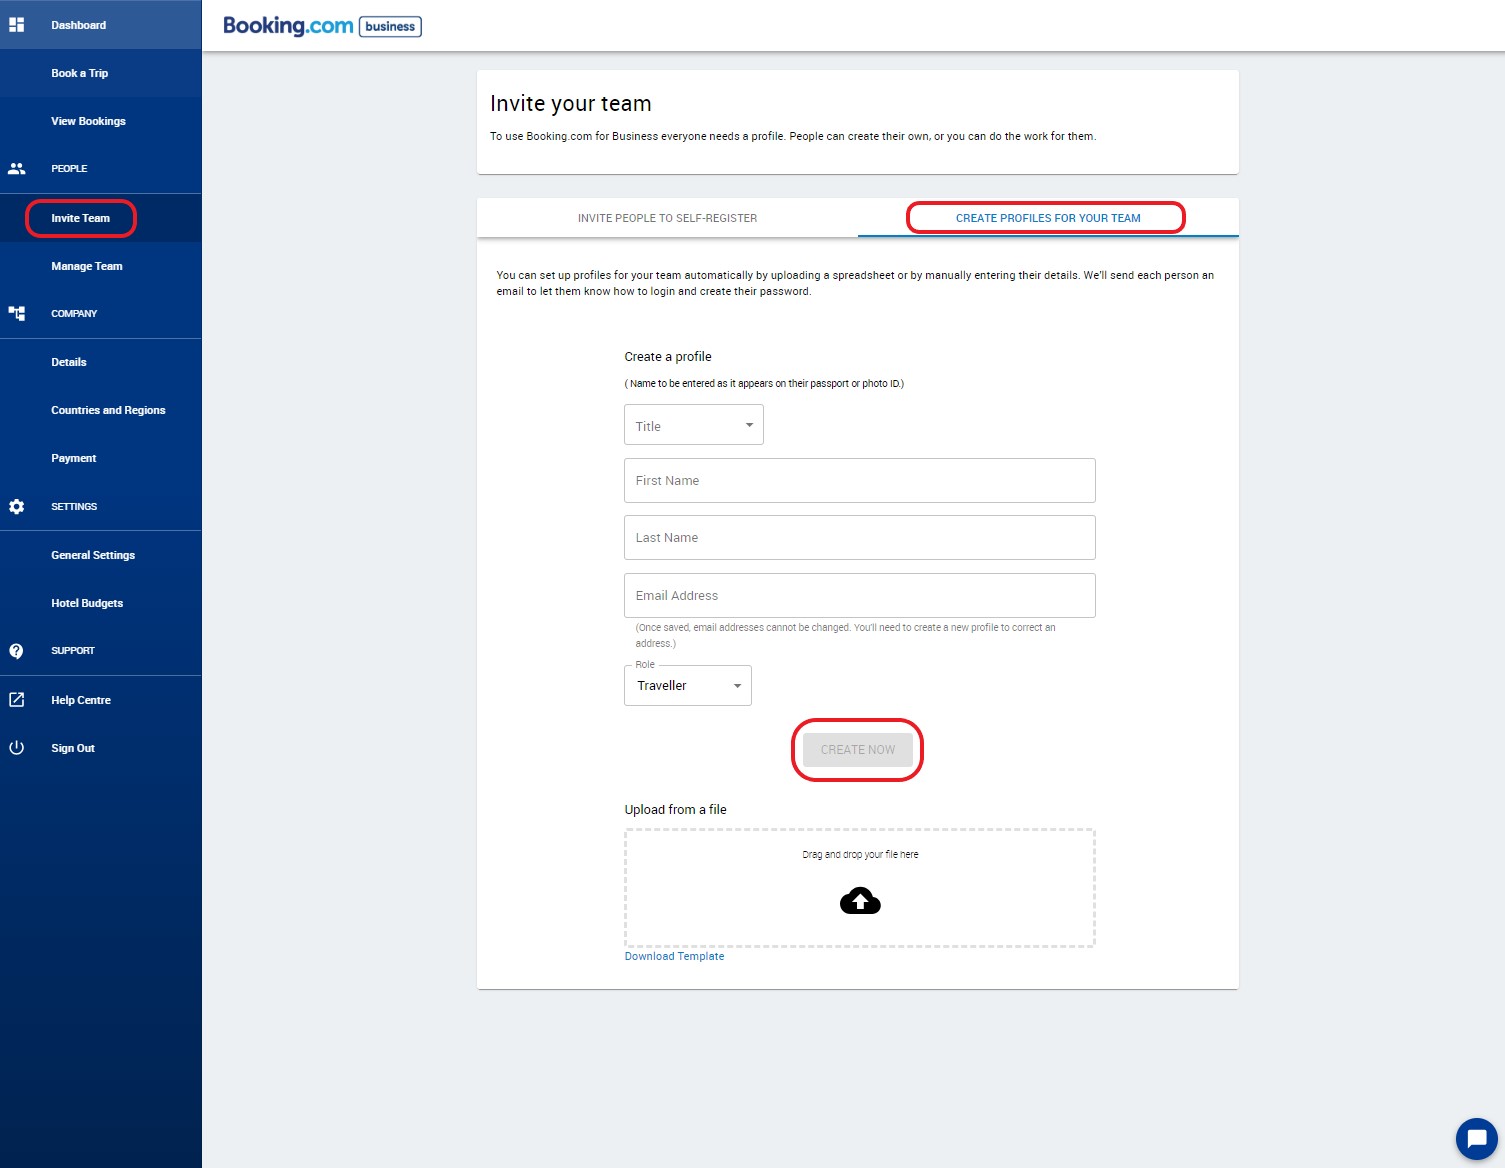Open the Title dropdown
1505x1168 pixels.
[x=693, y=424]
